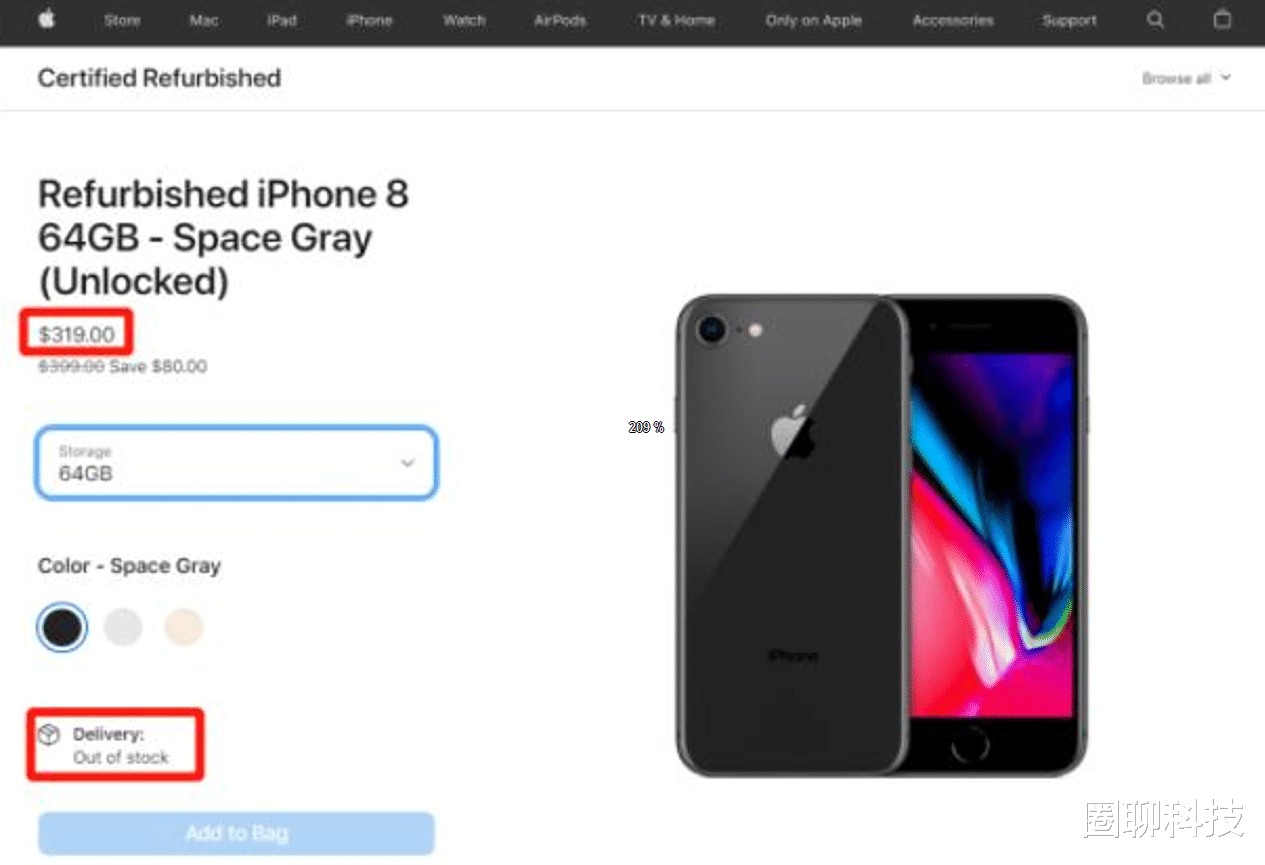The width and height of the screenshot is (1265, 865).
Task: Open the iPad menu item
Action: click(x=282, y=20)
